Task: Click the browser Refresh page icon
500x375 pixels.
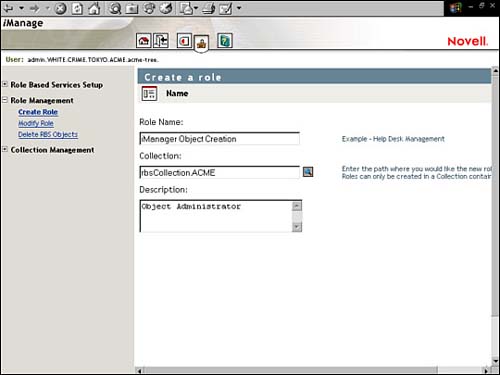Action: [x=77, y=8]
